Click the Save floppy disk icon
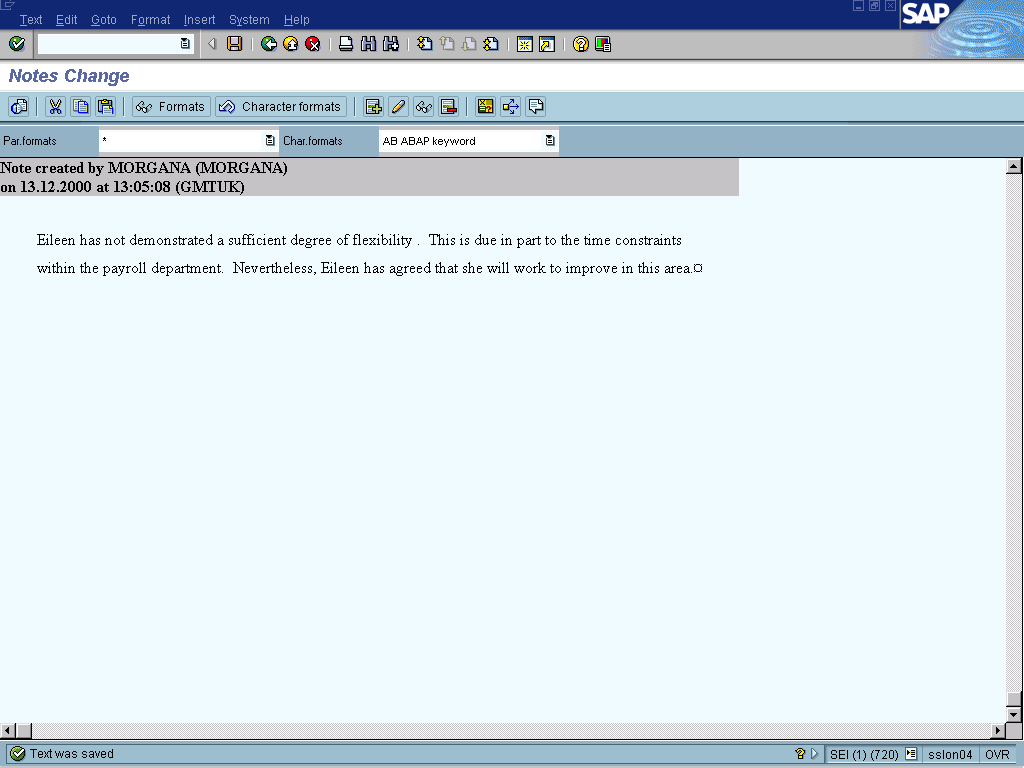 [x=234, y=44]
